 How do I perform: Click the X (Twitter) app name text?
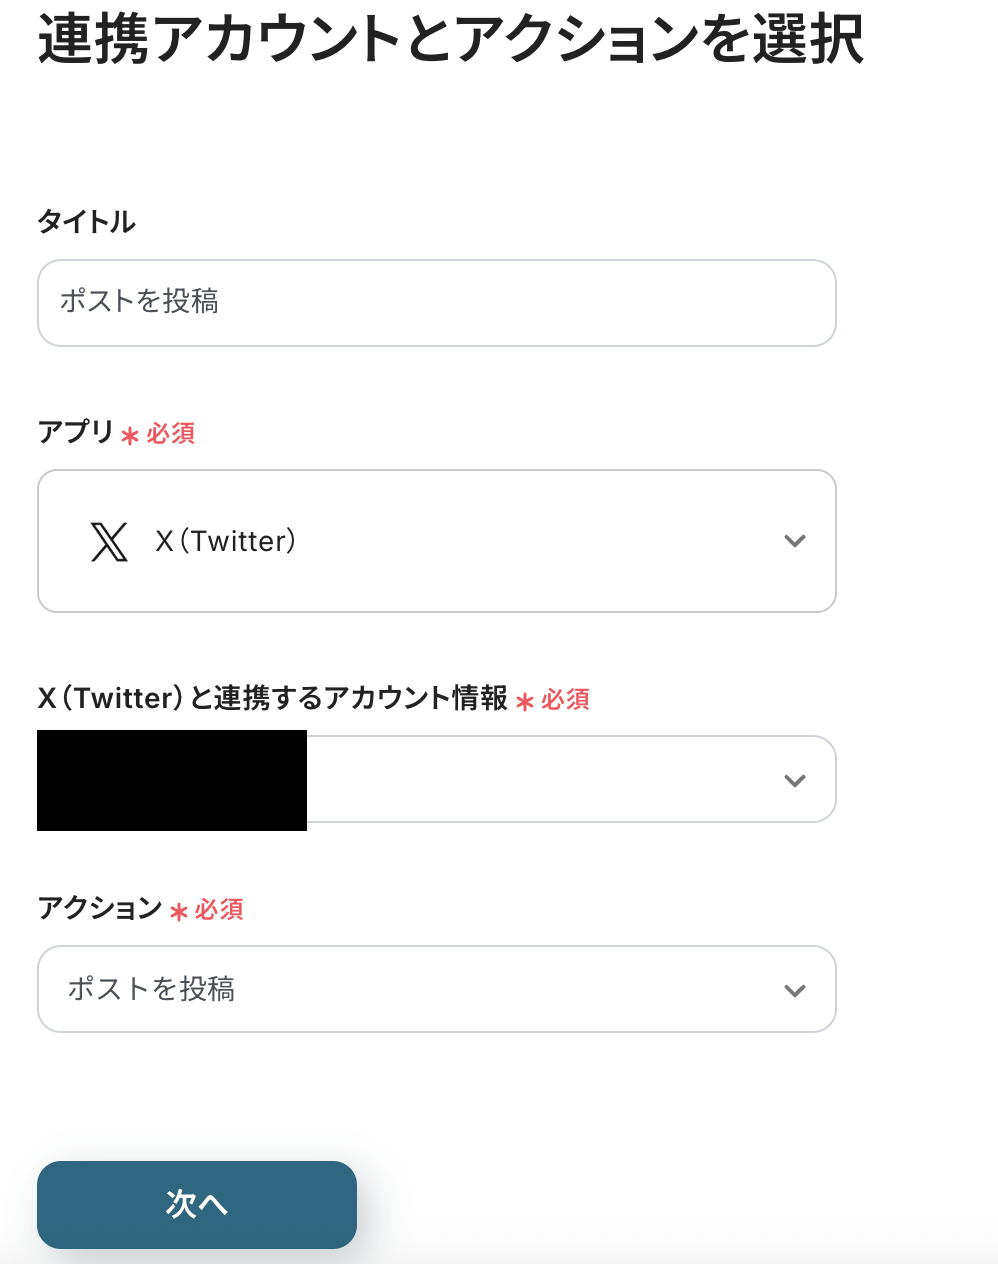(x=226, y=541)
